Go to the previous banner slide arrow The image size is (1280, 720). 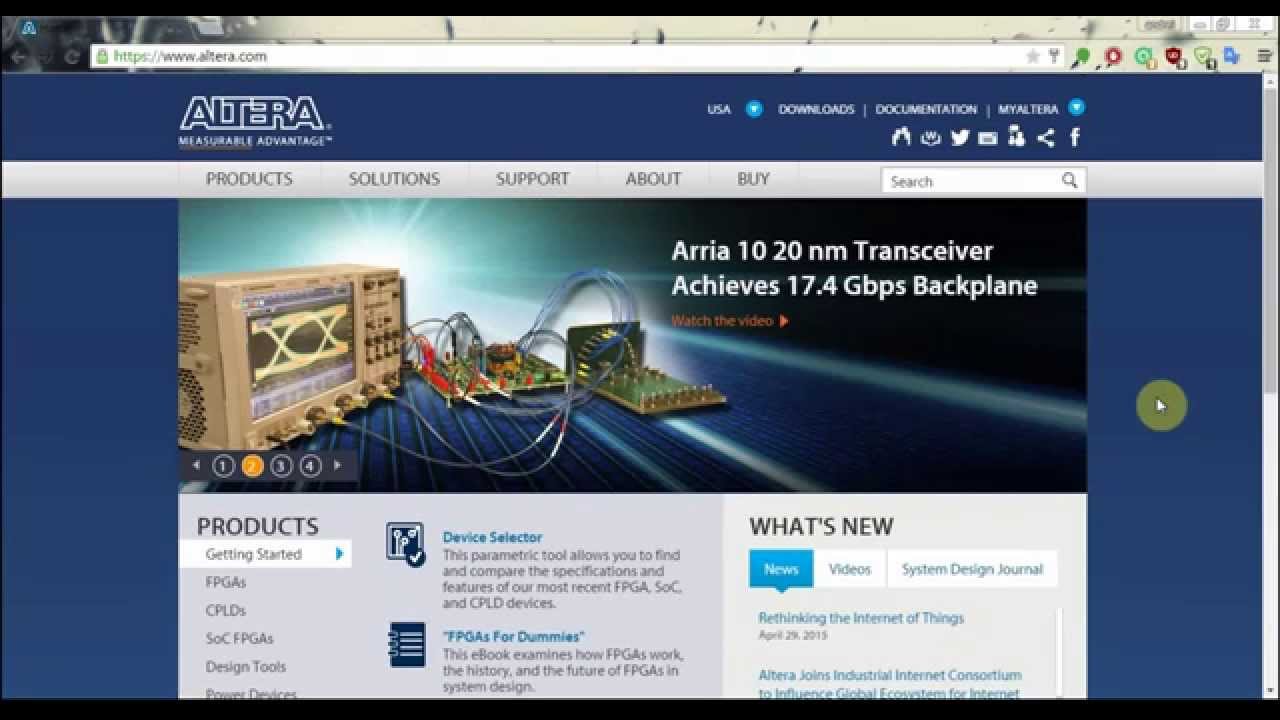point(196,465)
